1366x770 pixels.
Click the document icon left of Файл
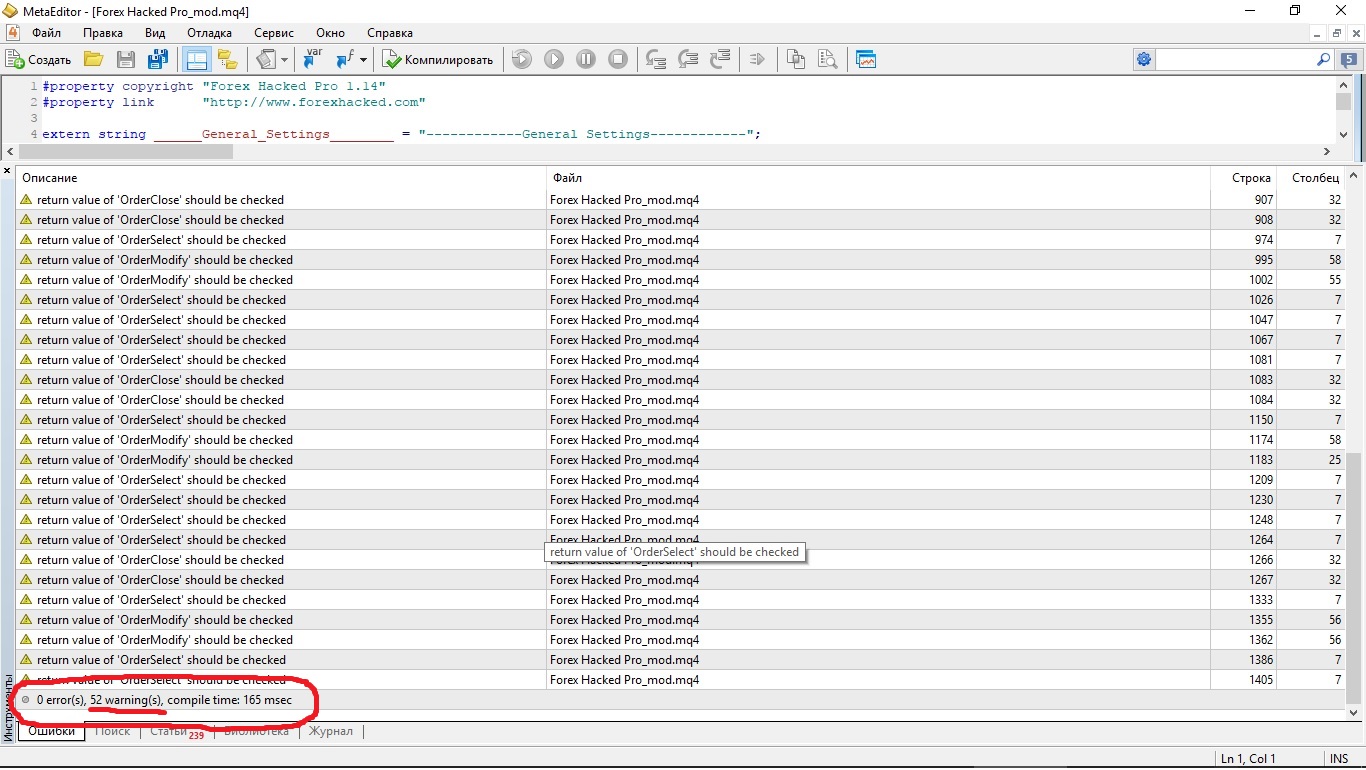pos(12,33)
